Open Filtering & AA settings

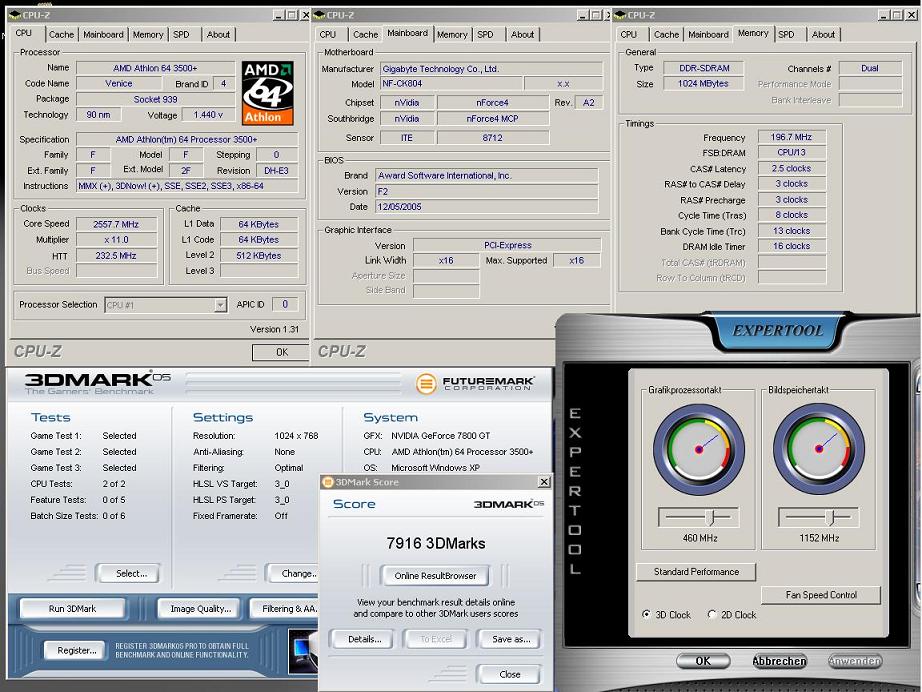pos(285,609)
